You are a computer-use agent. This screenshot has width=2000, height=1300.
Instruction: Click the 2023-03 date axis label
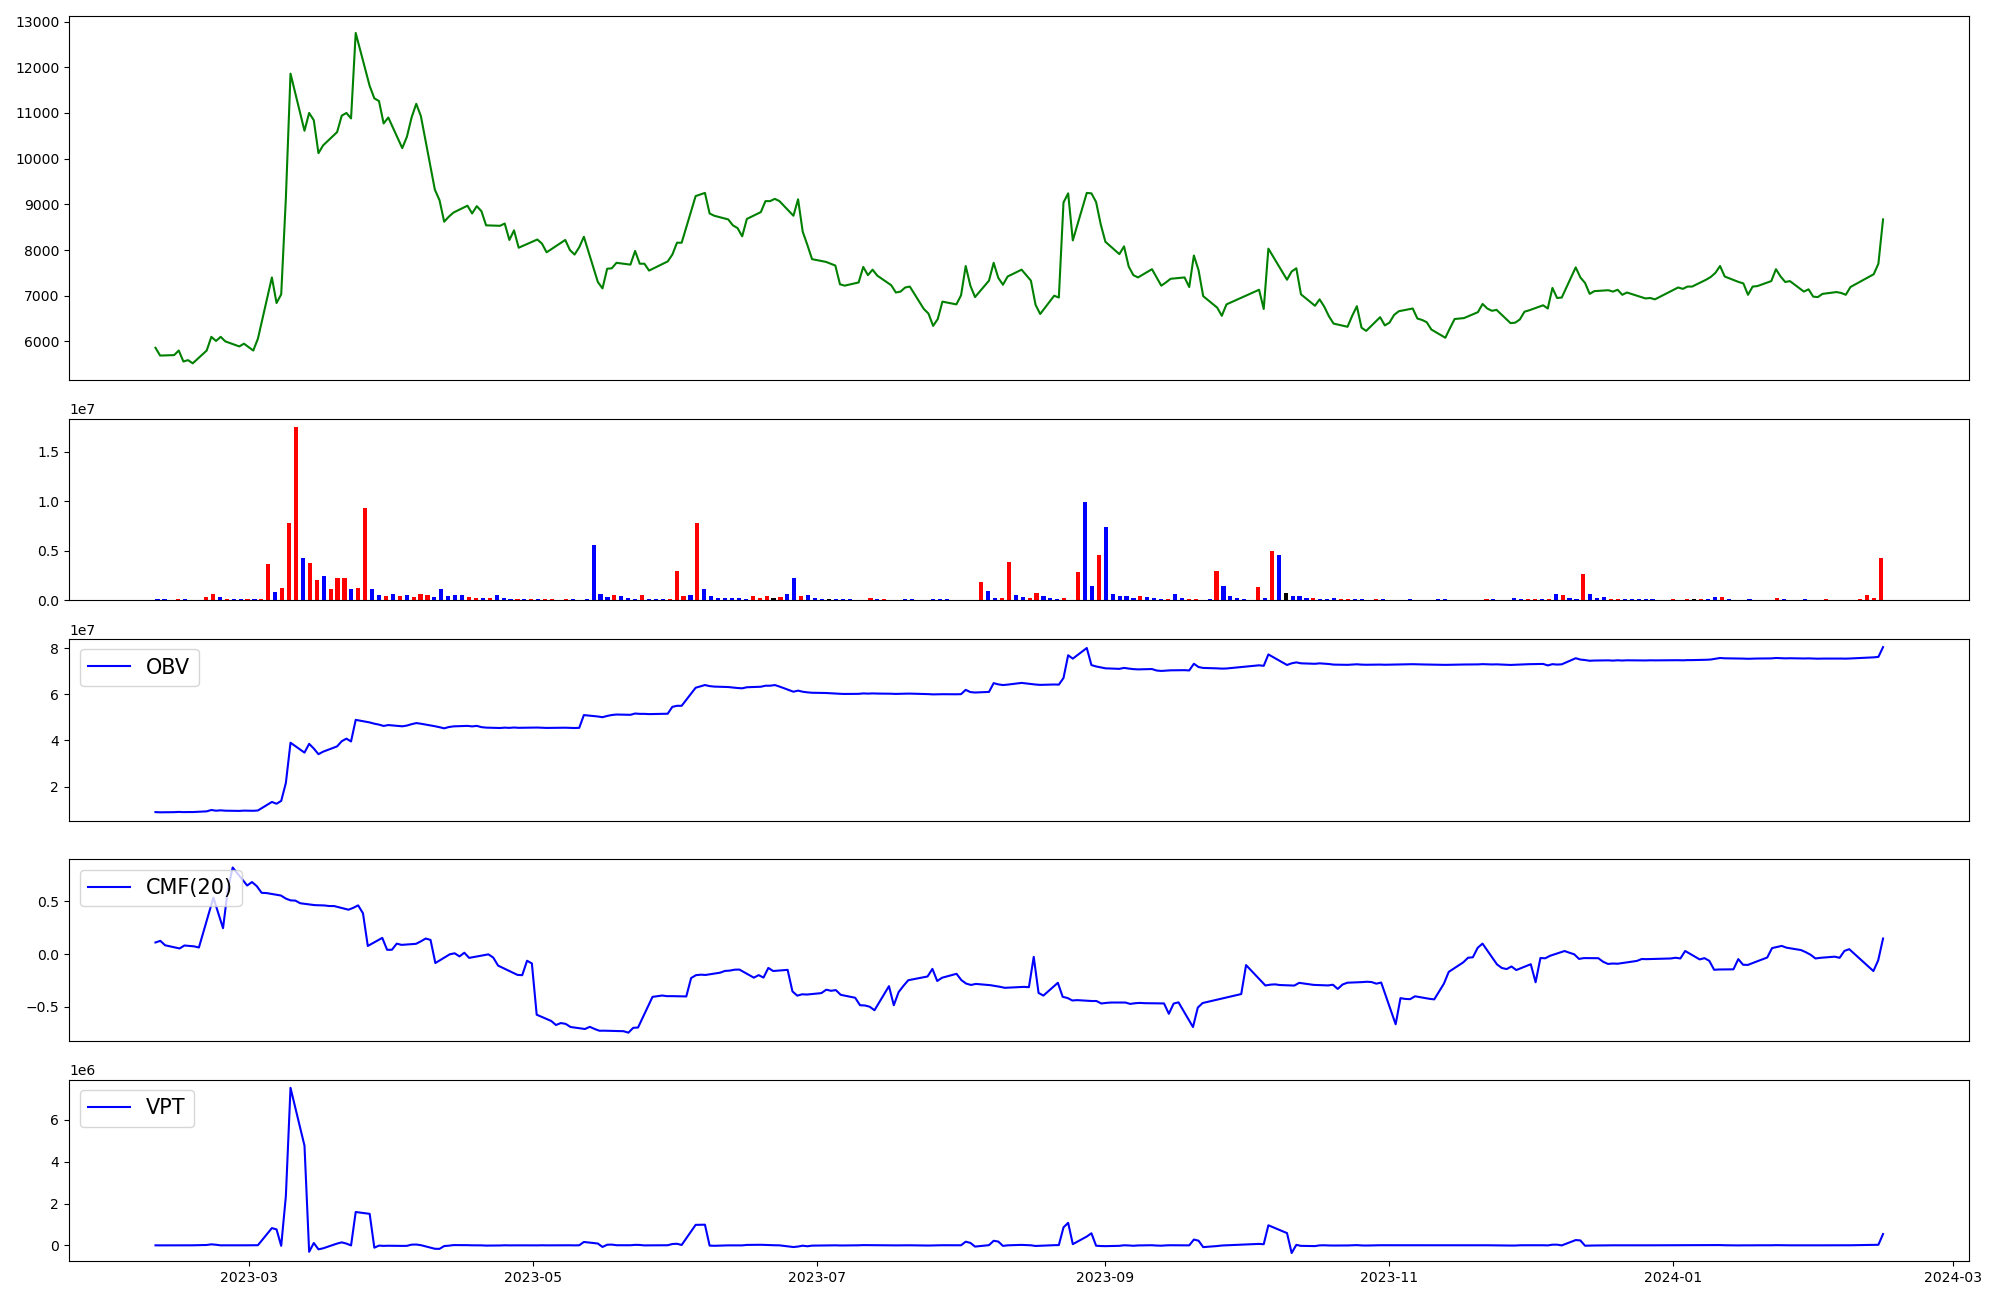click(249, 1277)
